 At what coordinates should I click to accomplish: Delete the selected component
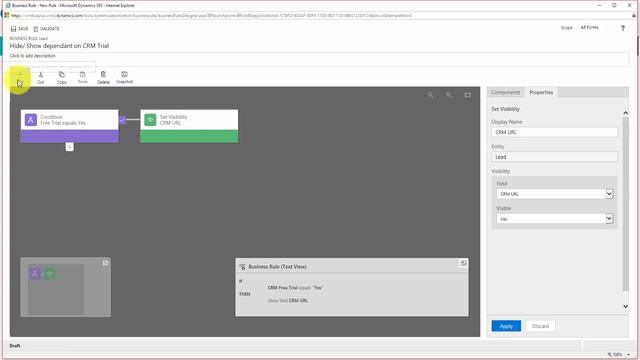pyautogui.click(x=103, y=78)
